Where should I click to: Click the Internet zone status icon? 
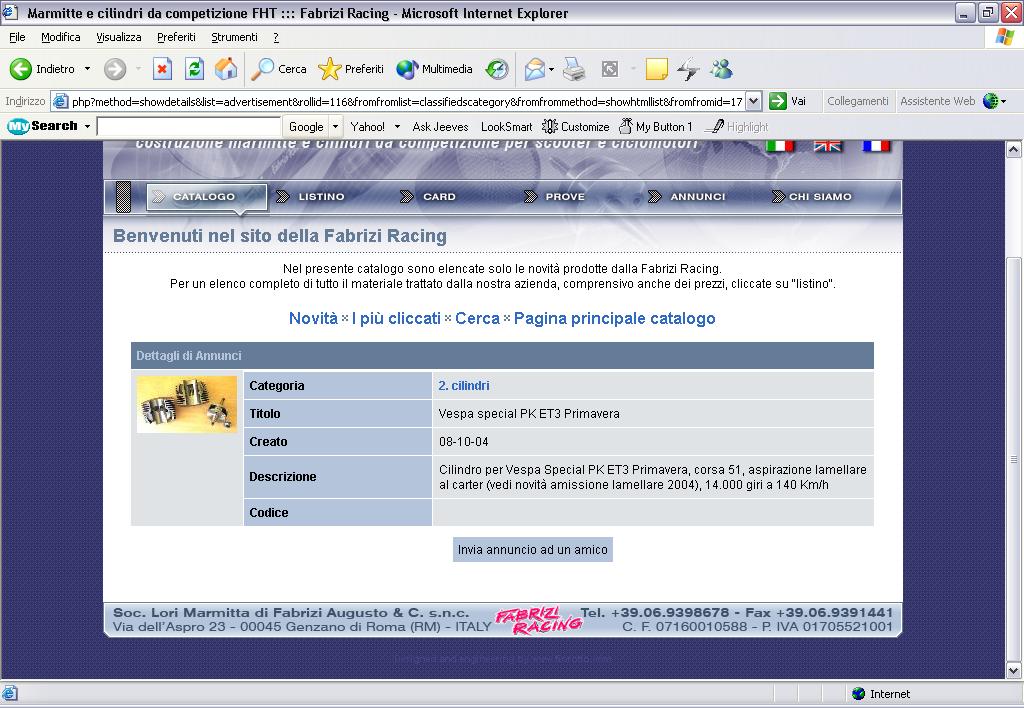coord(858,694)
